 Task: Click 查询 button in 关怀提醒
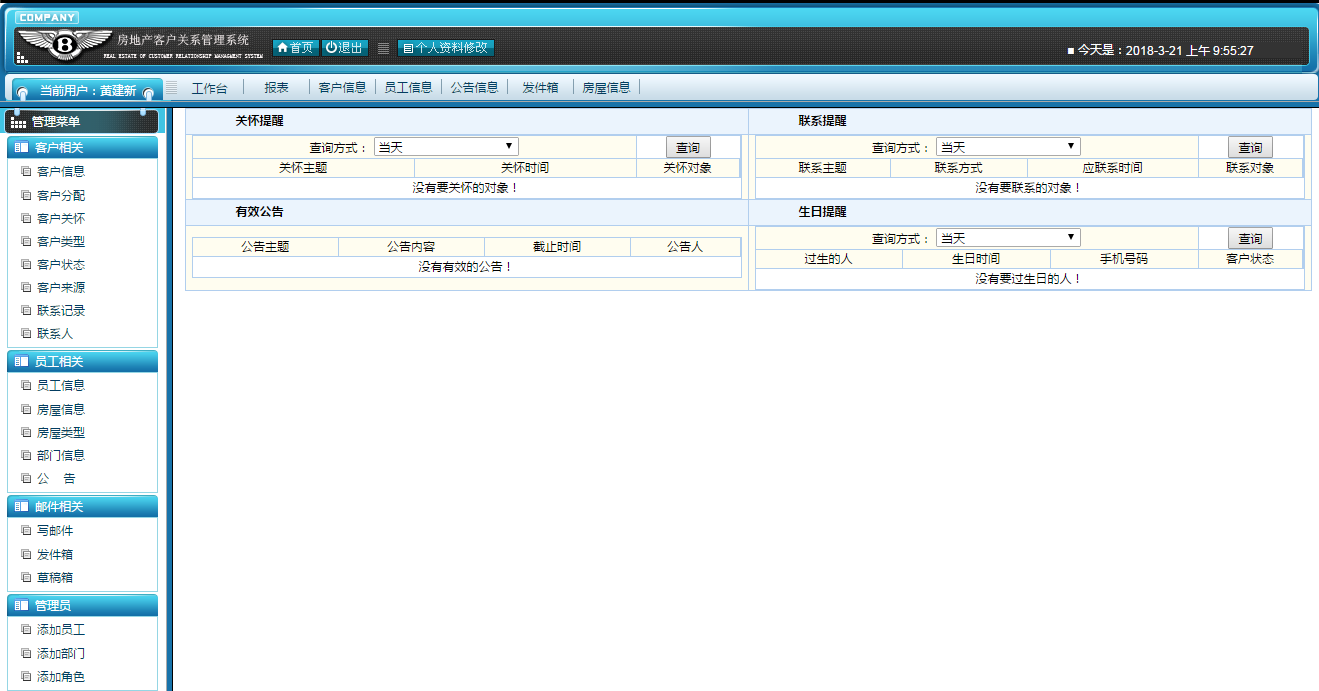click(x=688, y=148)
